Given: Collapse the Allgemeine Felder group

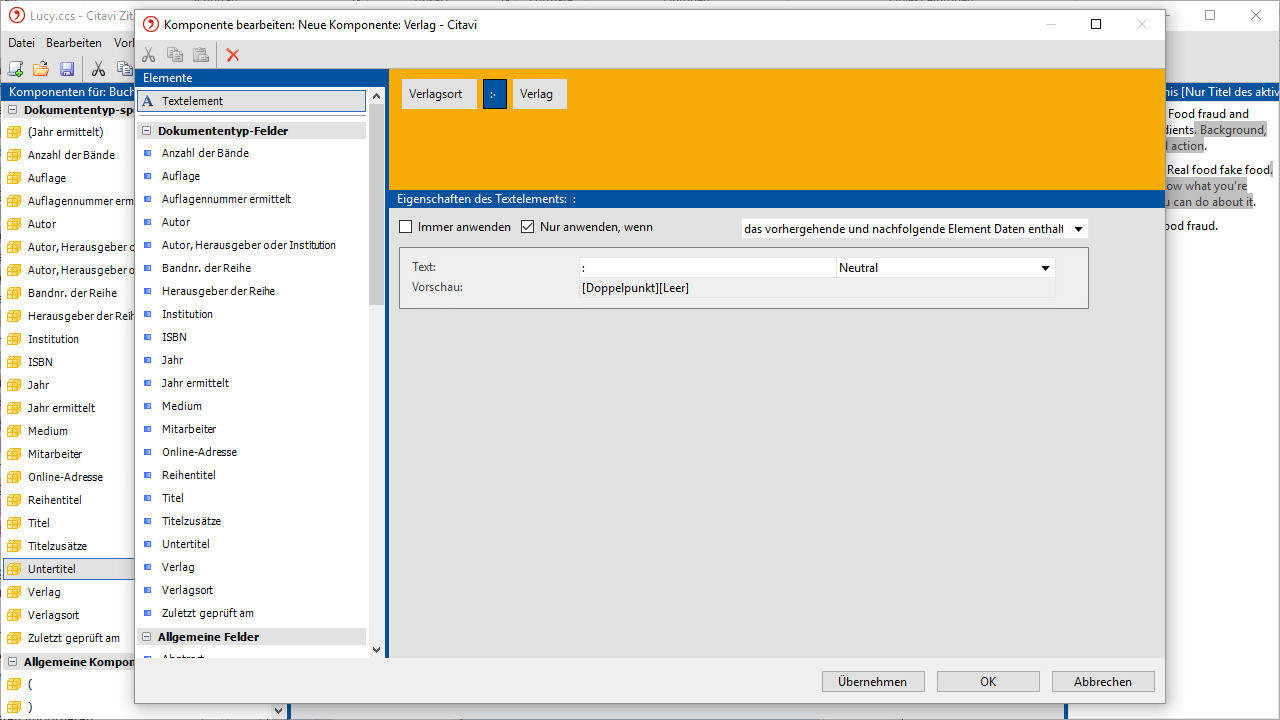Looking at the screenshot, I should (x=146, y=637).
